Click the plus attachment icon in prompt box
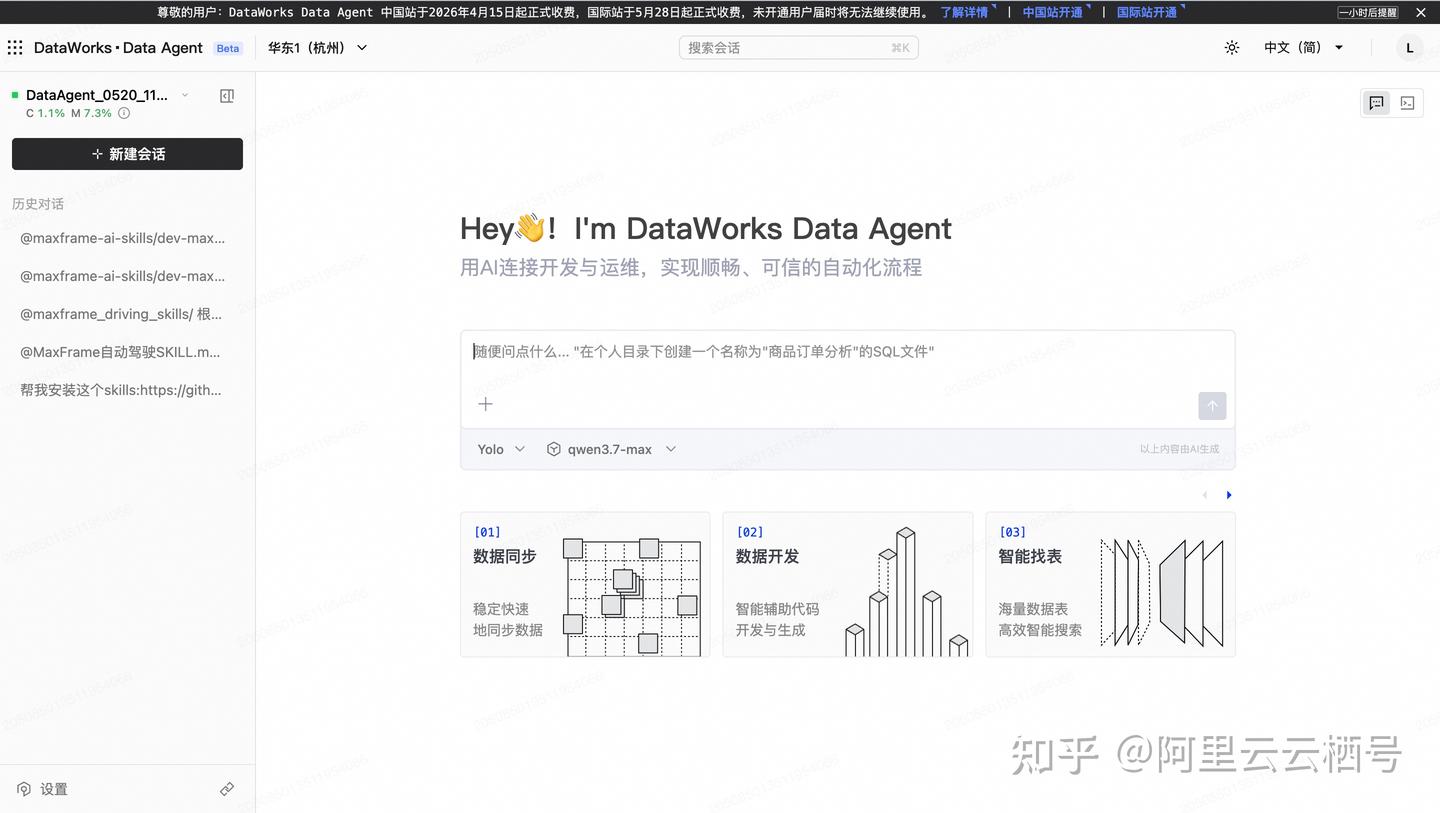The width and height of the screenshot is (1440, 813). coord(485,404)
